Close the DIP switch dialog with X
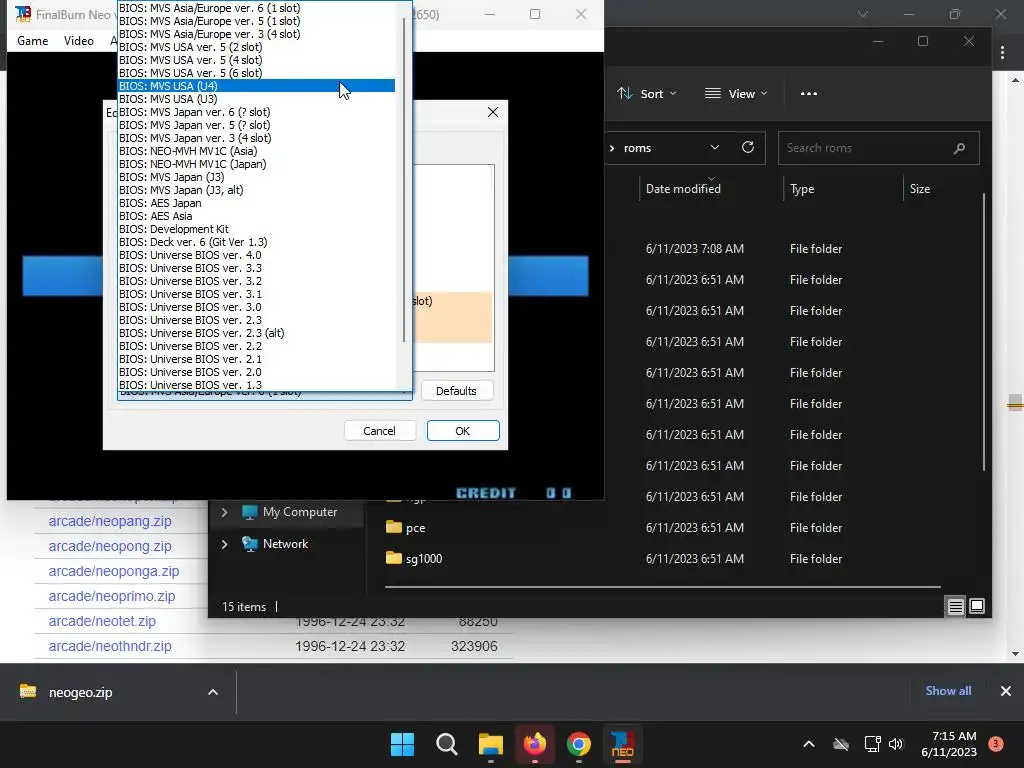Image resolution: width=1024 pixels, height=768 pixels. [x=493, y=112]
